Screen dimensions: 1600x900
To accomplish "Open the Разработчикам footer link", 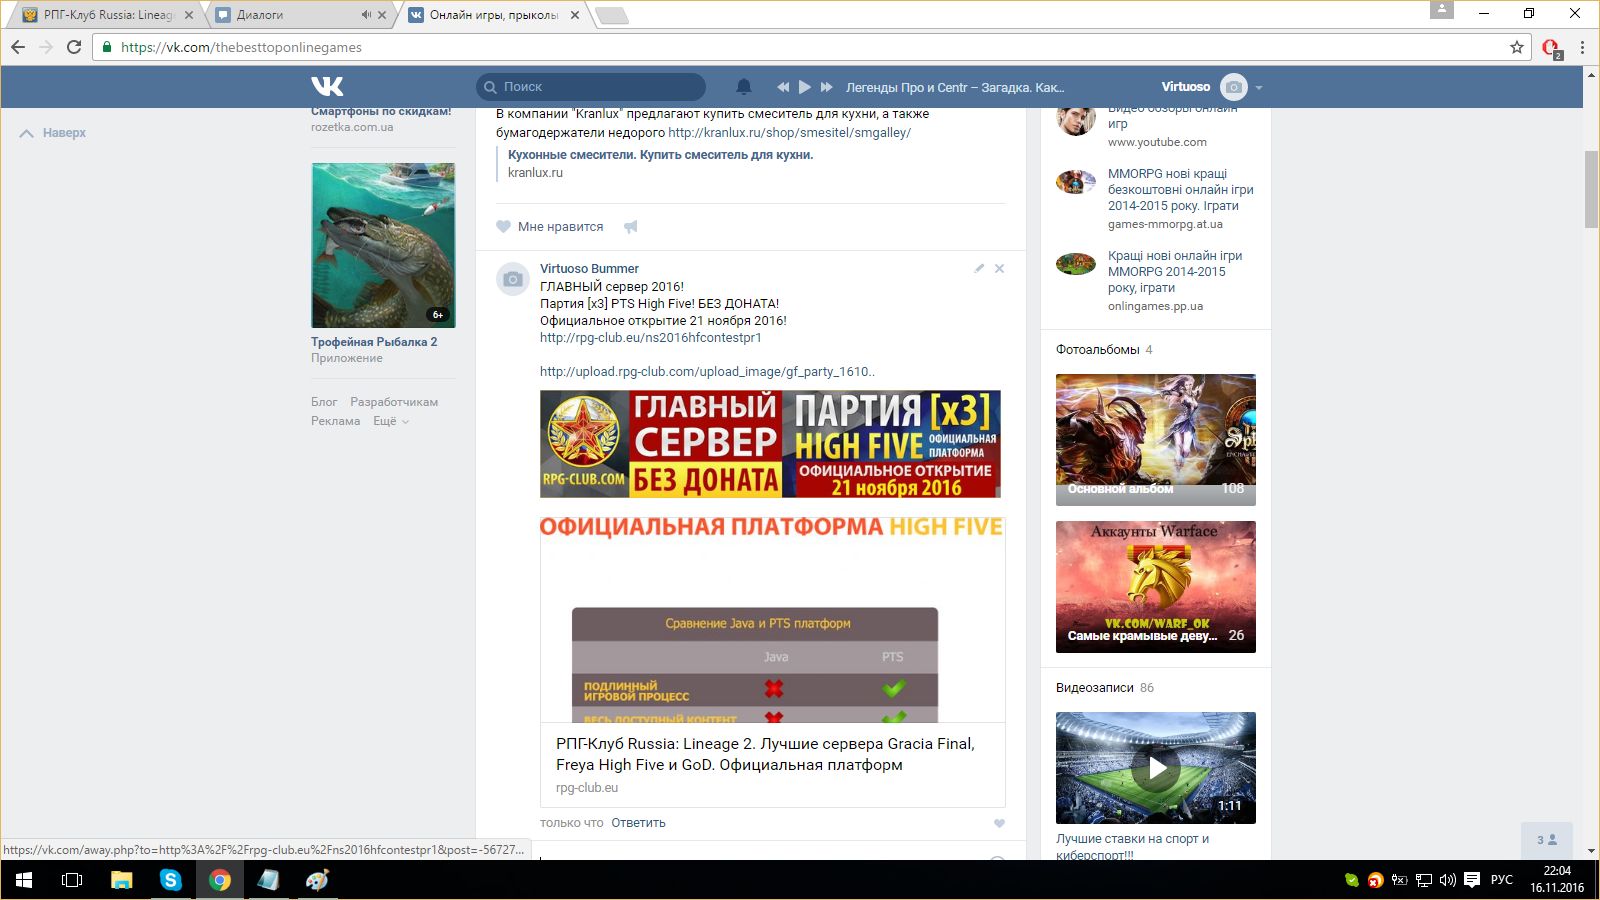I will (394, 402).
